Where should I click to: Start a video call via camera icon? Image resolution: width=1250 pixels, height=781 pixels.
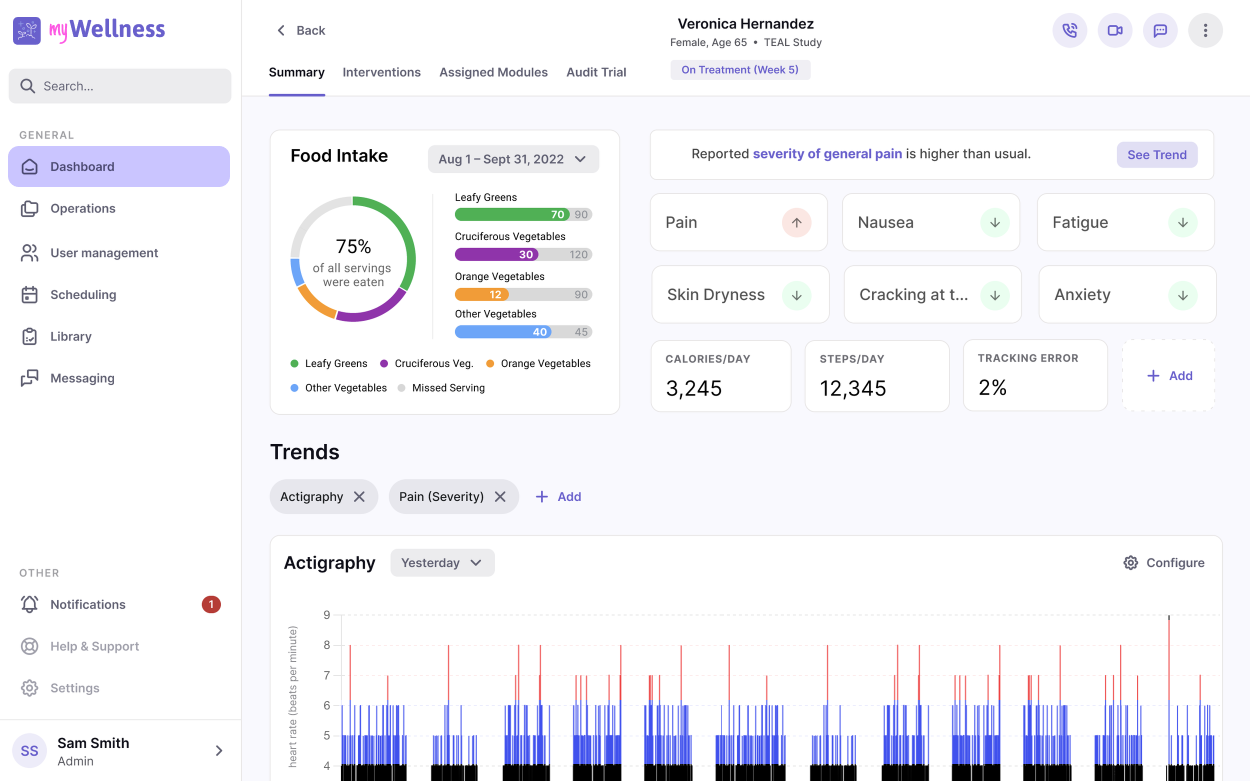1115,30
